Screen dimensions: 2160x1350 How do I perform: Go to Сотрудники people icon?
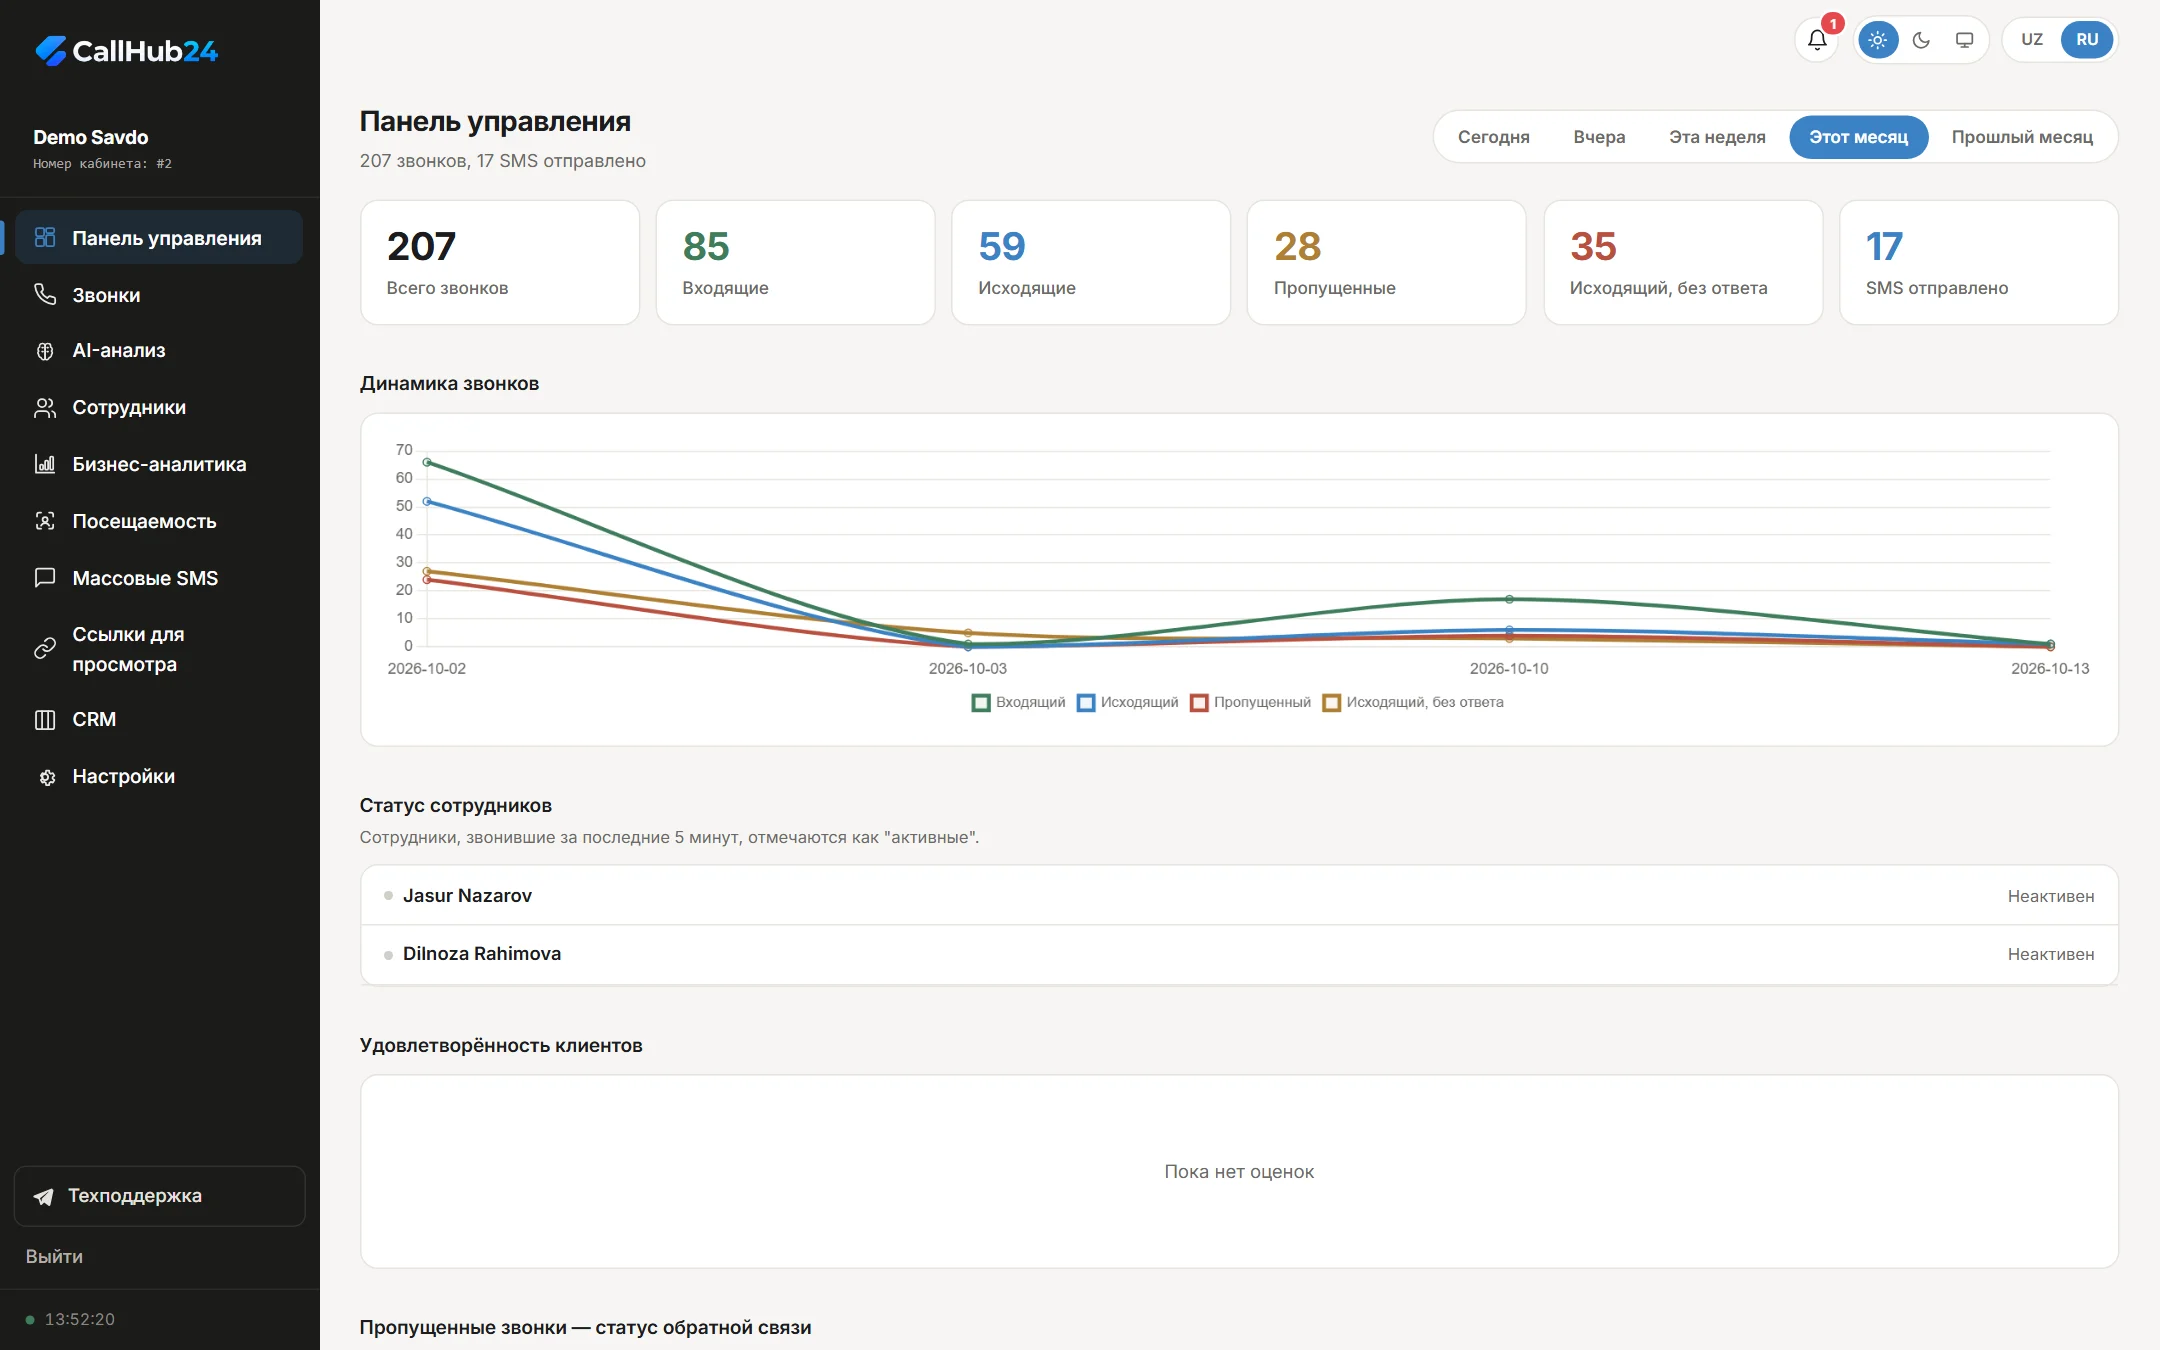pyautogui.click(x=45, y=408)
